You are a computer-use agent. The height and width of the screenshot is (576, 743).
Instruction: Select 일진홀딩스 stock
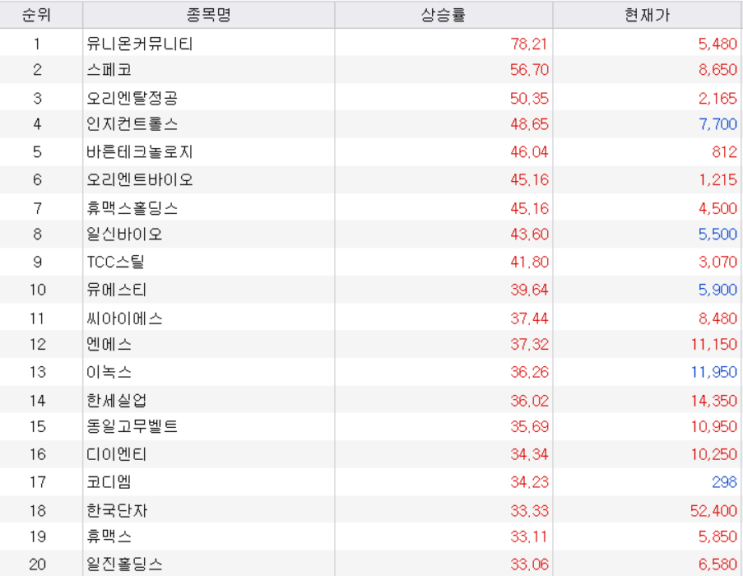pyautogui.click(x=124, y=564)
